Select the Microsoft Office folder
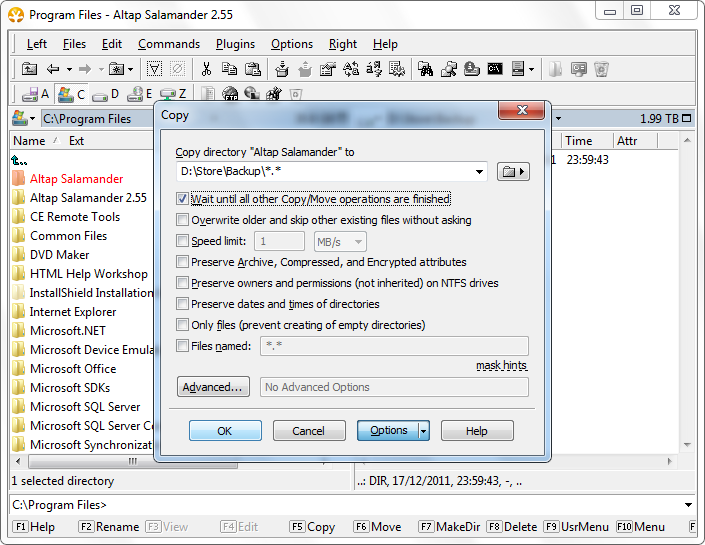The height and width of the screenshot is (545, 705). coord(73,369)
